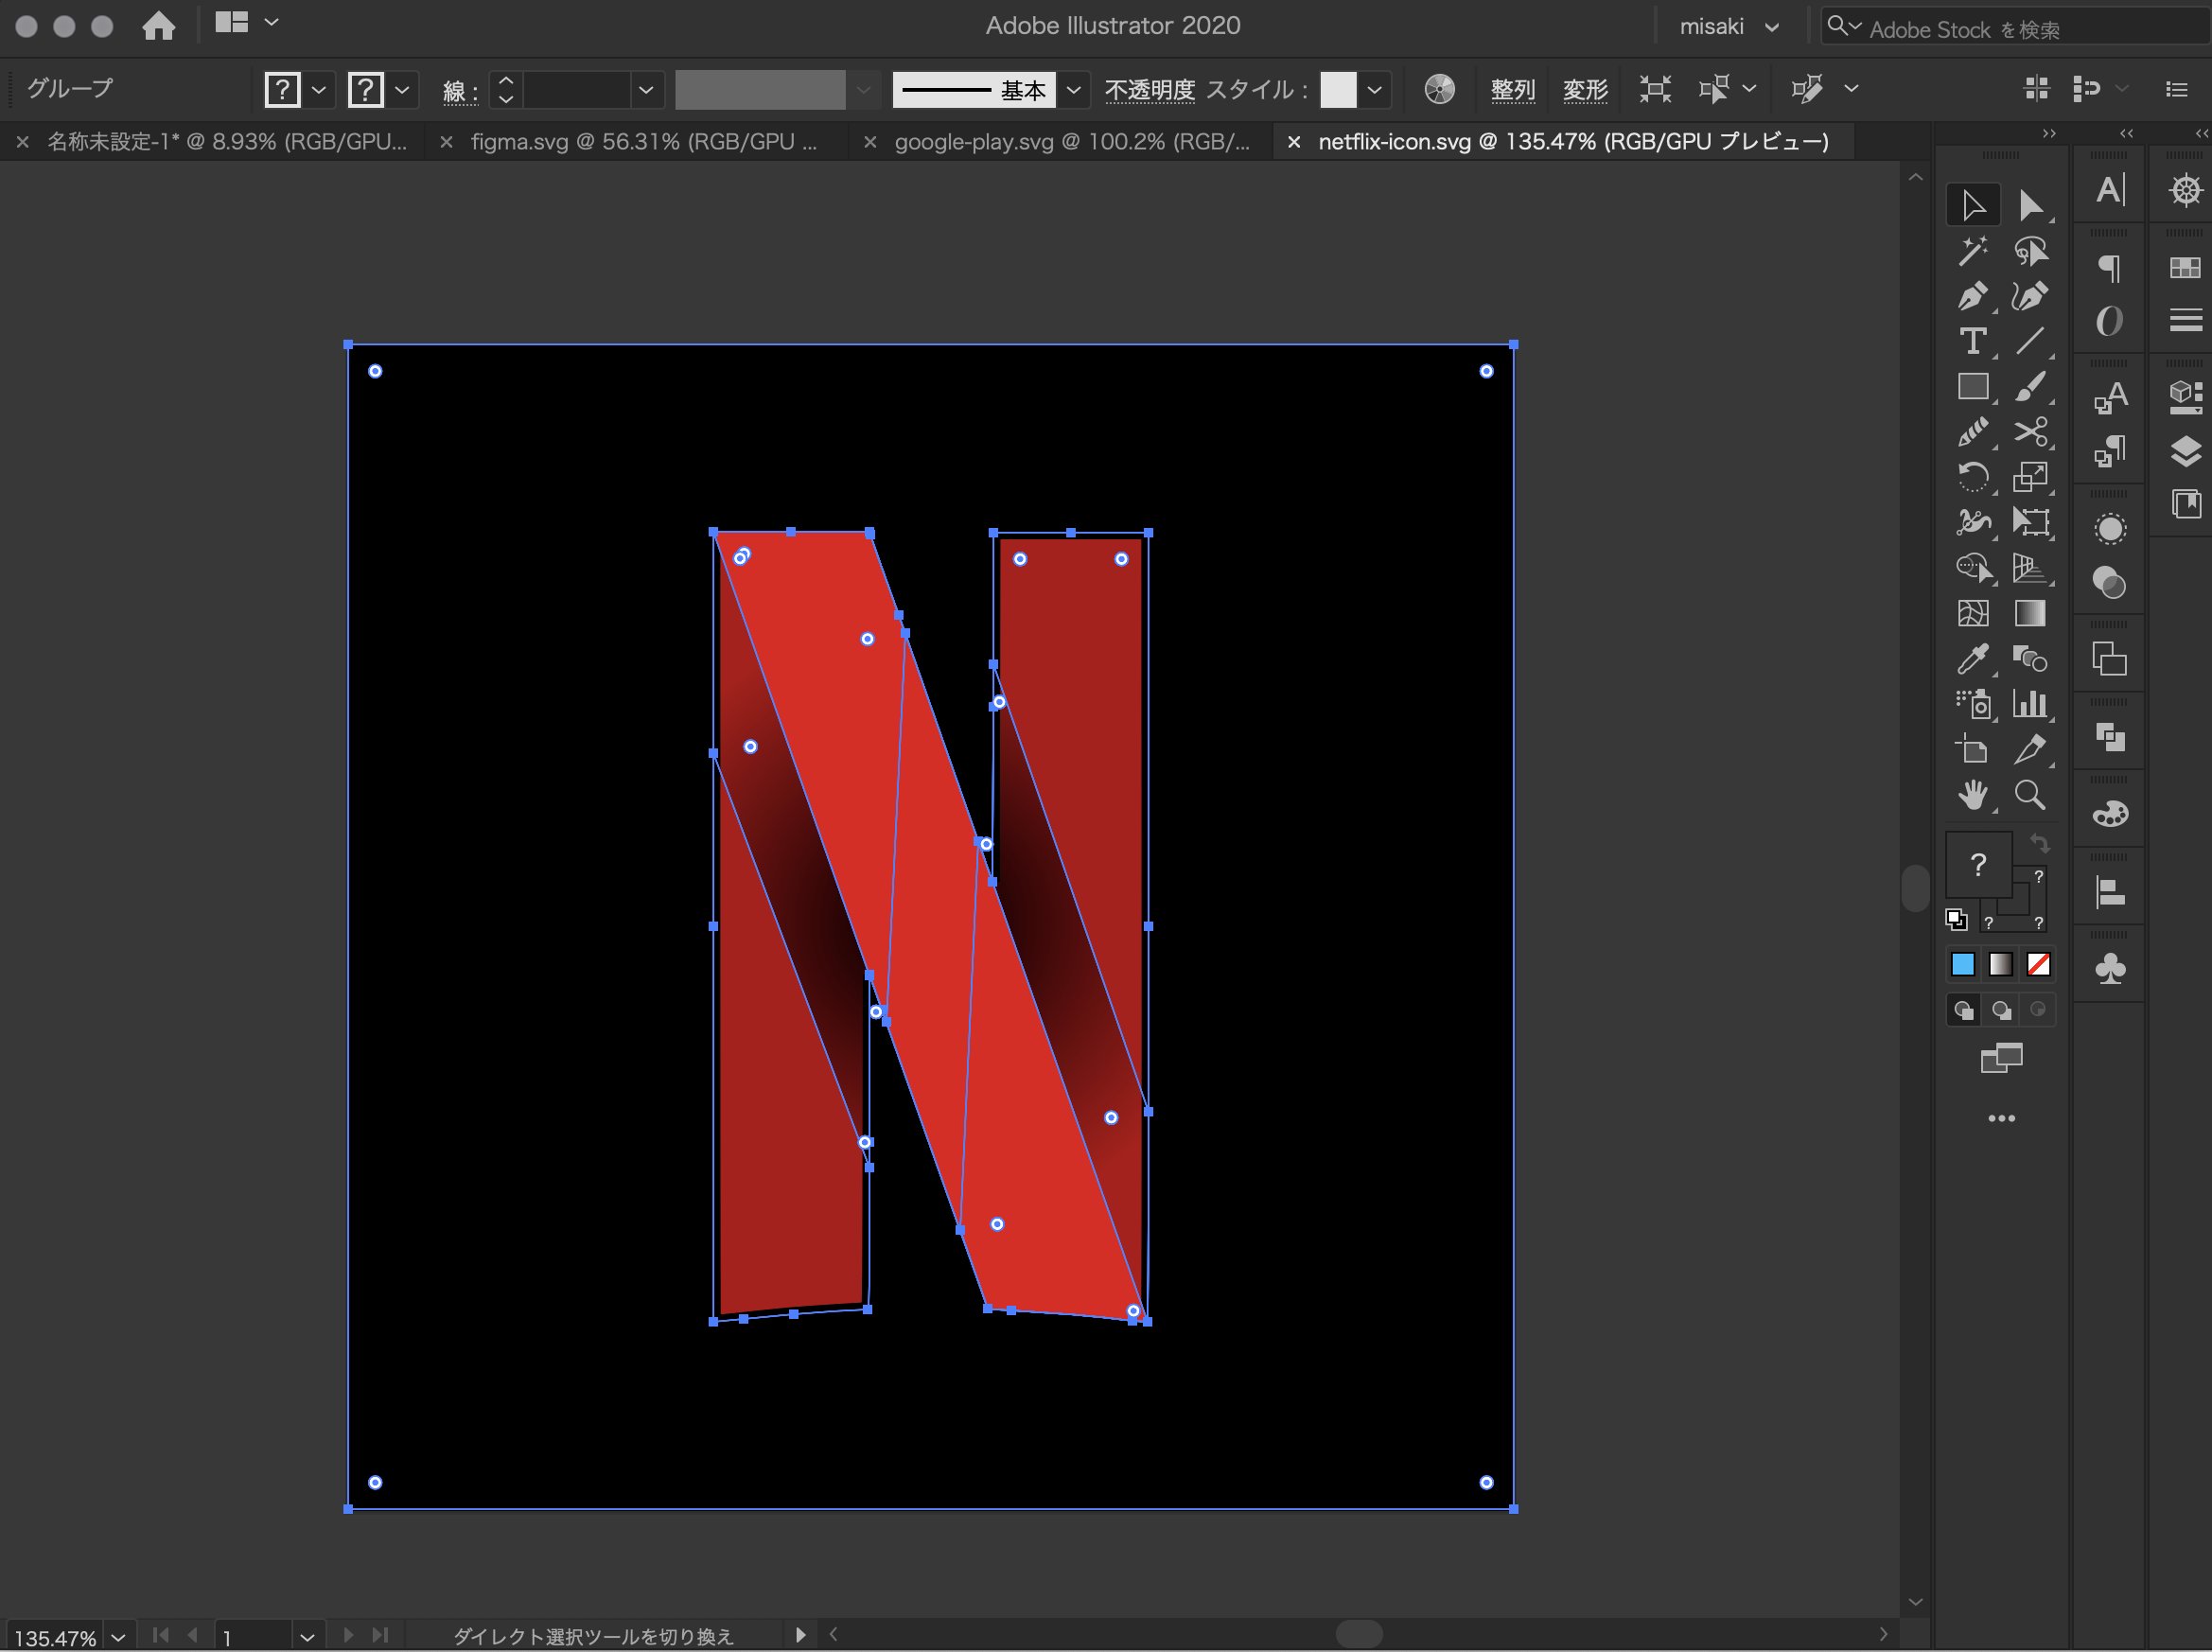Activate the Fill box in toolbar
This screenshot has height=1652, width=2212.
coord(1978,865)
